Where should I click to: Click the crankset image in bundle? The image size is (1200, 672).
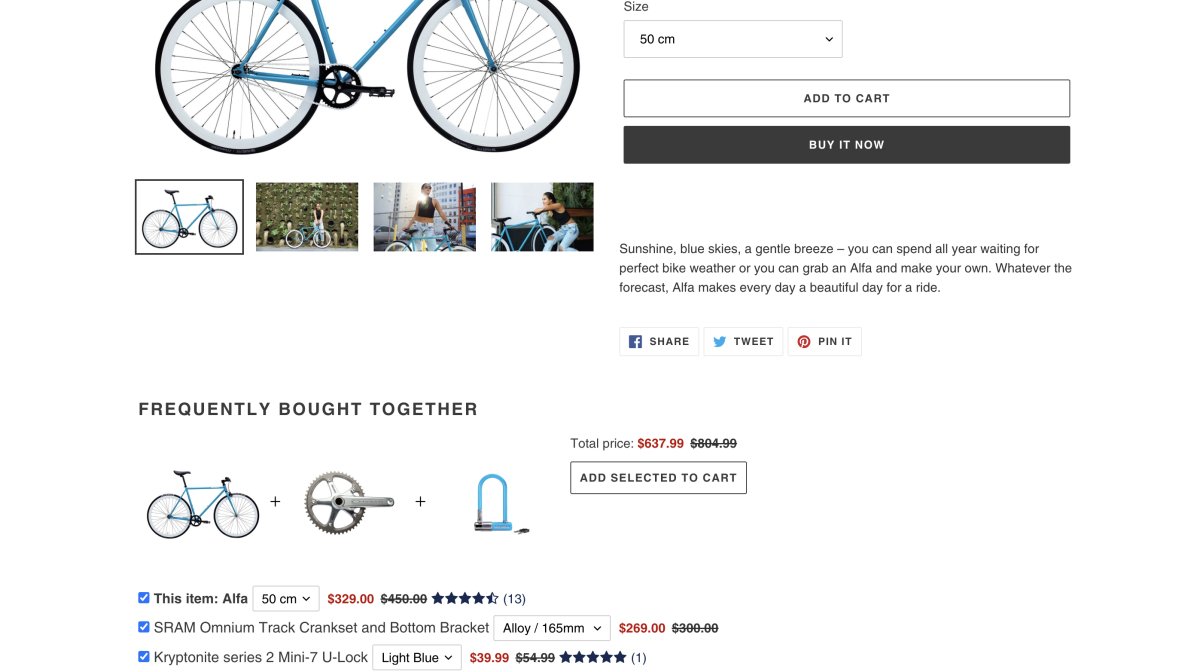[348, 502]
